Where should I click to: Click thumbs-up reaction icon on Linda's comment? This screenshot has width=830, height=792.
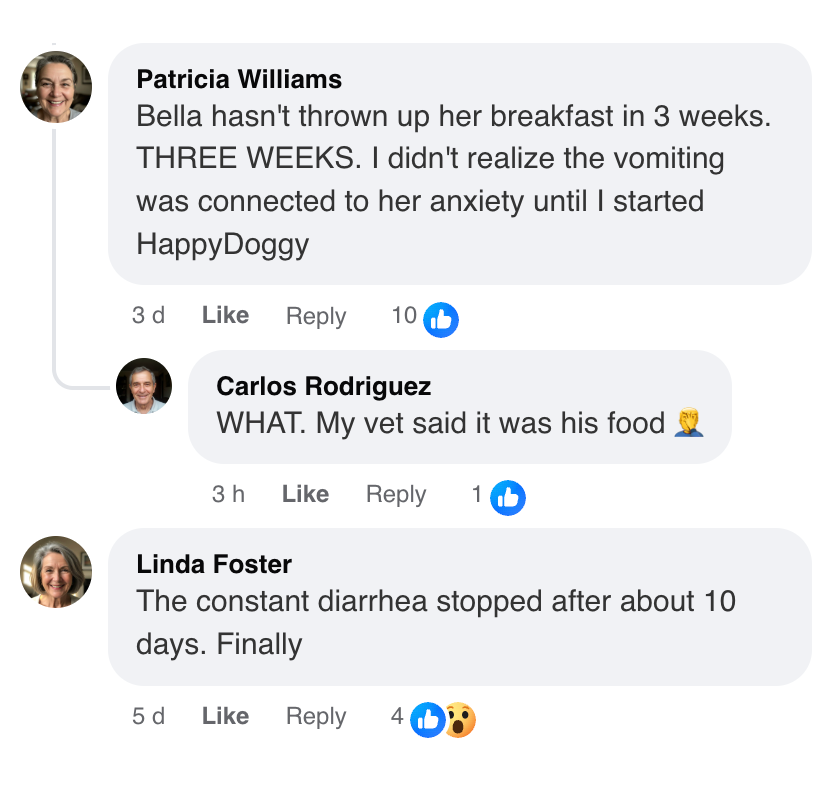[428, 719]
